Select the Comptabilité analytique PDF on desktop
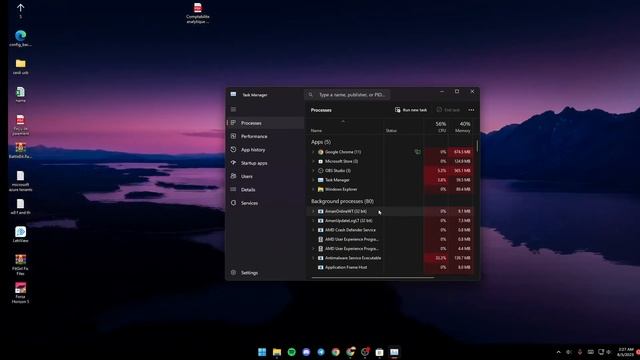640x360 pixels. pos(198,13)
